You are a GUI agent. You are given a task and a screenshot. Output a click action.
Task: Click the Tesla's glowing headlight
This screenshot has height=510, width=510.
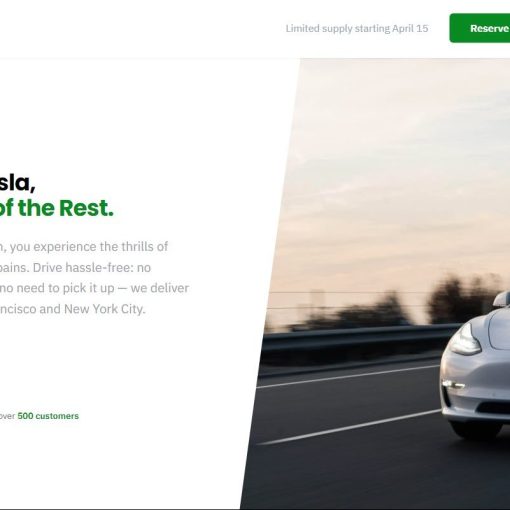pos(465,340)
